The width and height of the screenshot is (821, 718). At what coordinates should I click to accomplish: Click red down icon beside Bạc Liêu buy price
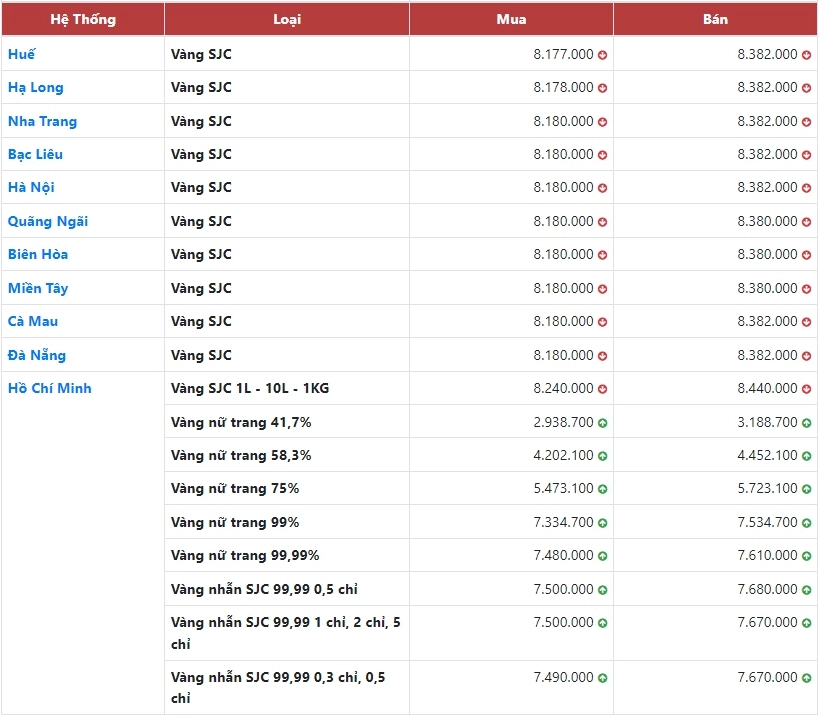[x=603, y=155]
